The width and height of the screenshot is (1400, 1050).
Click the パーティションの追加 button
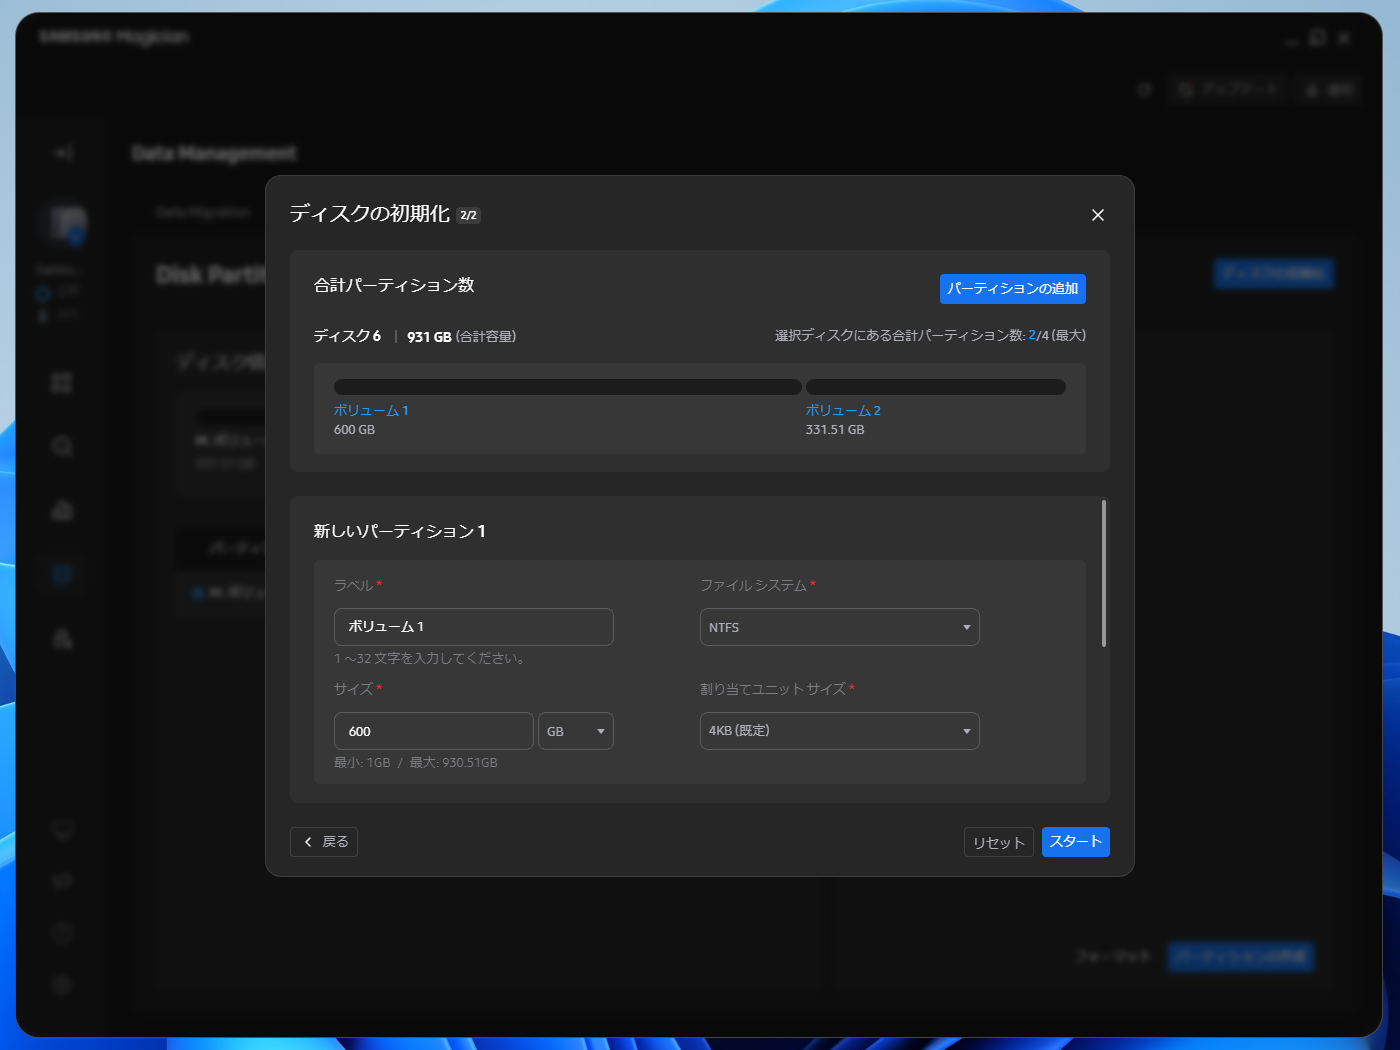(x=1013, y=289)
